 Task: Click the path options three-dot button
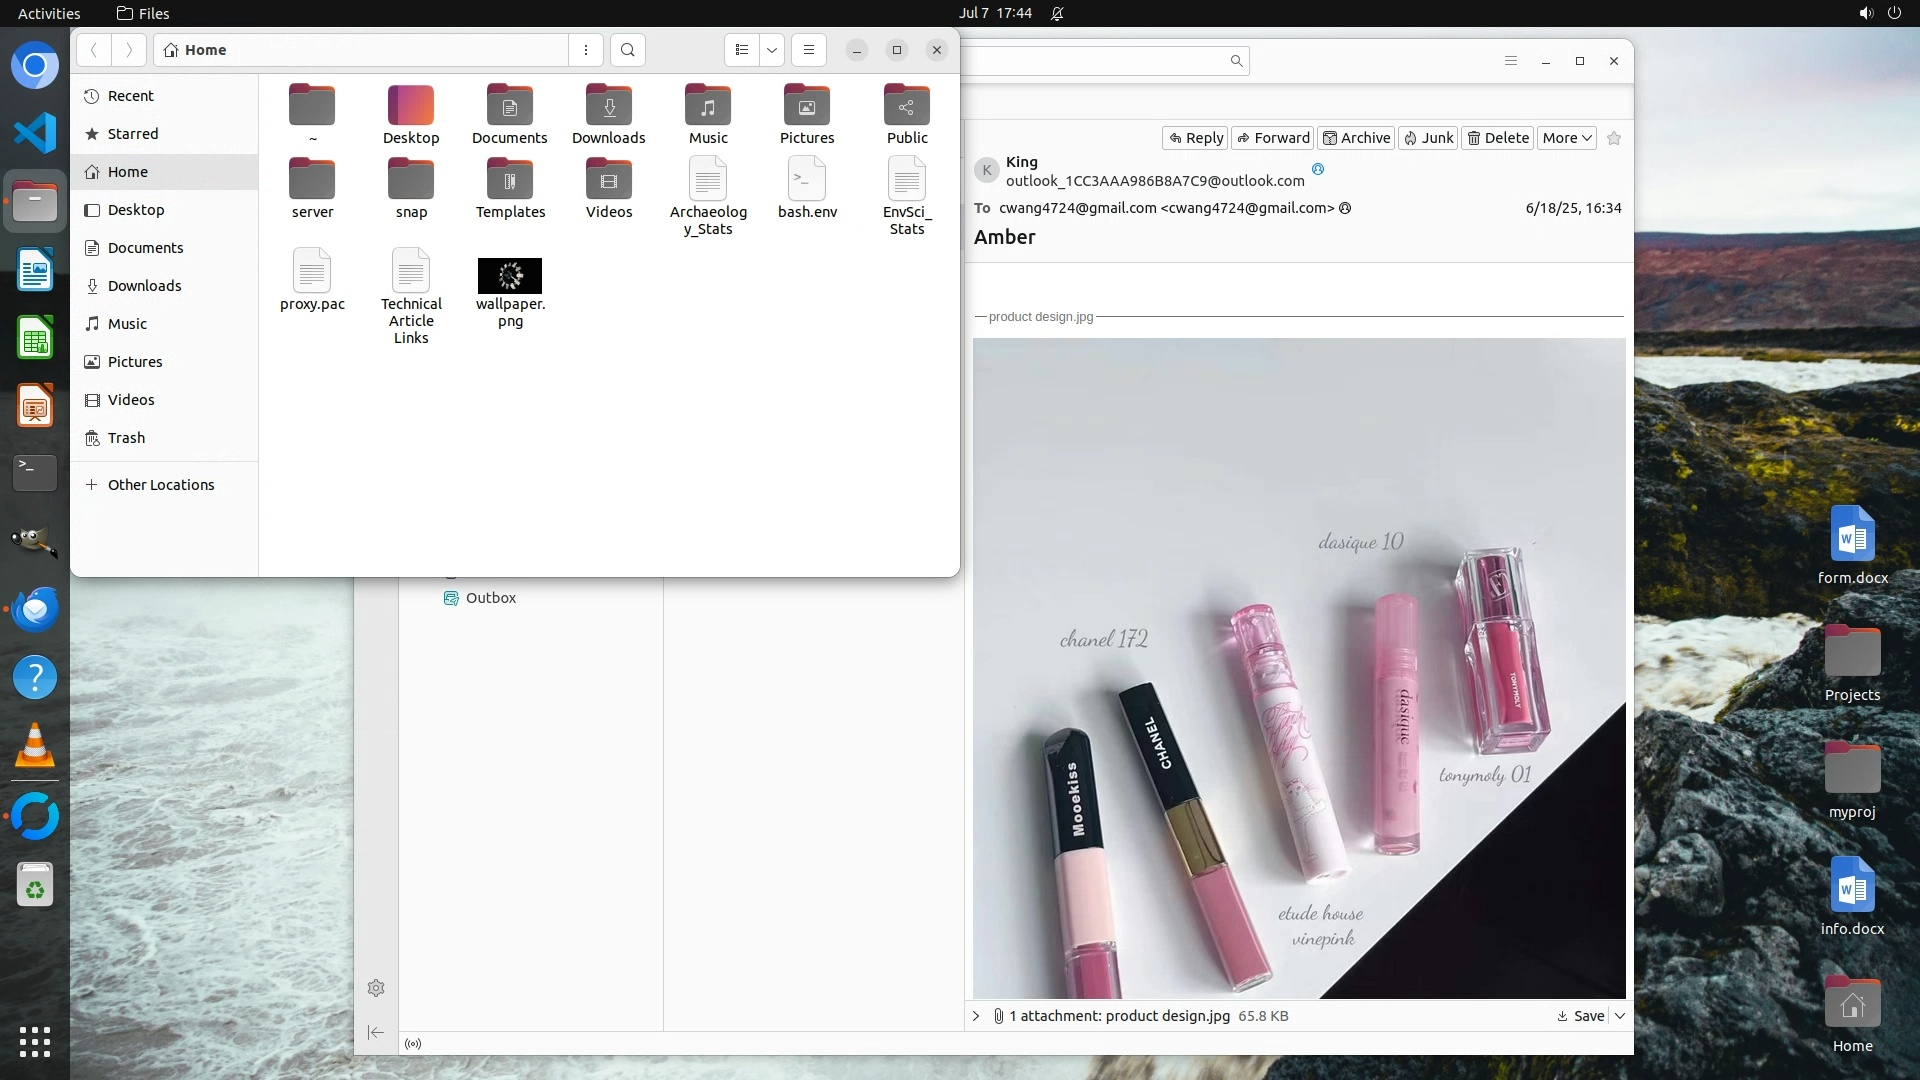(x=586, y=50)
